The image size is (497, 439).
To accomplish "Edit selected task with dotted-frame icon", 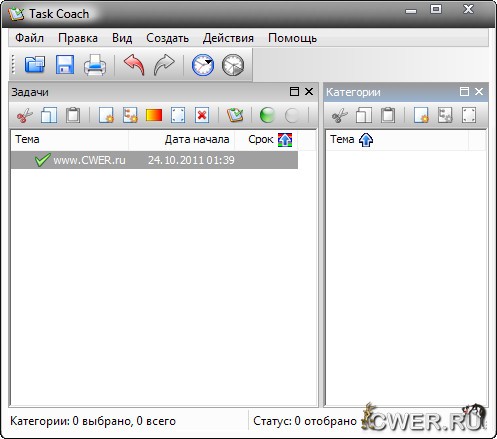I will (178, 116).
